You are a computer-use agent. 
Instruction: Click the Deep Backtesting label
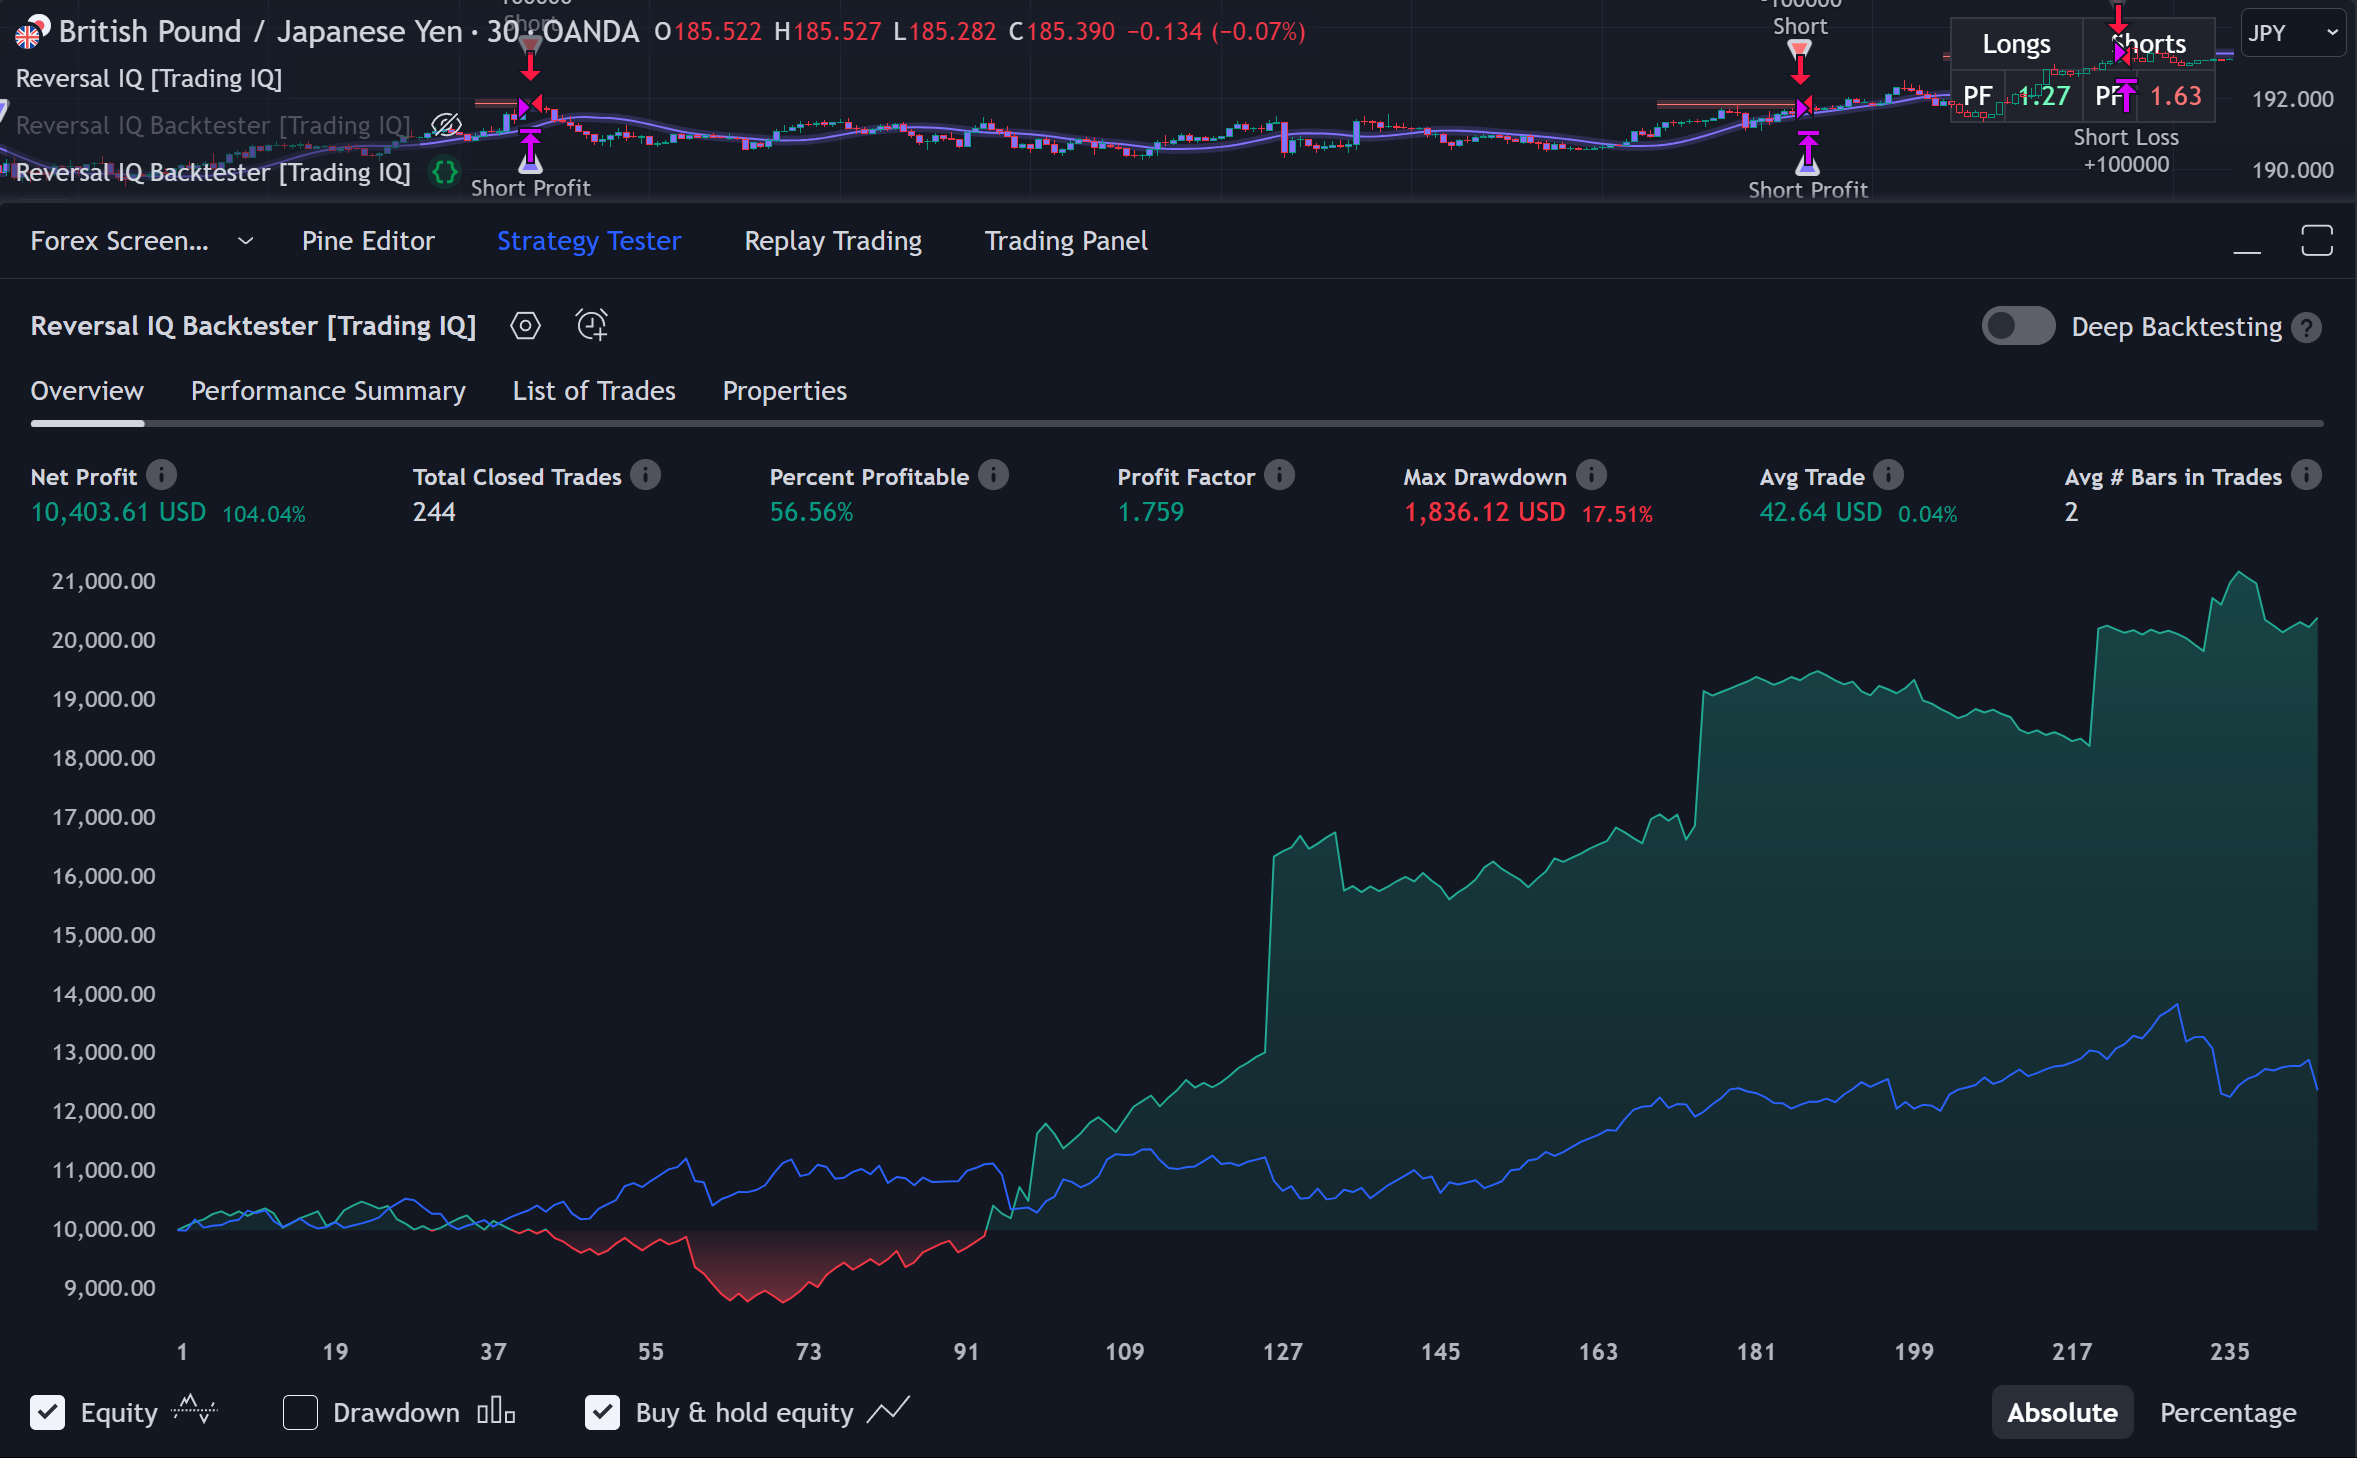click(2176, 327)
